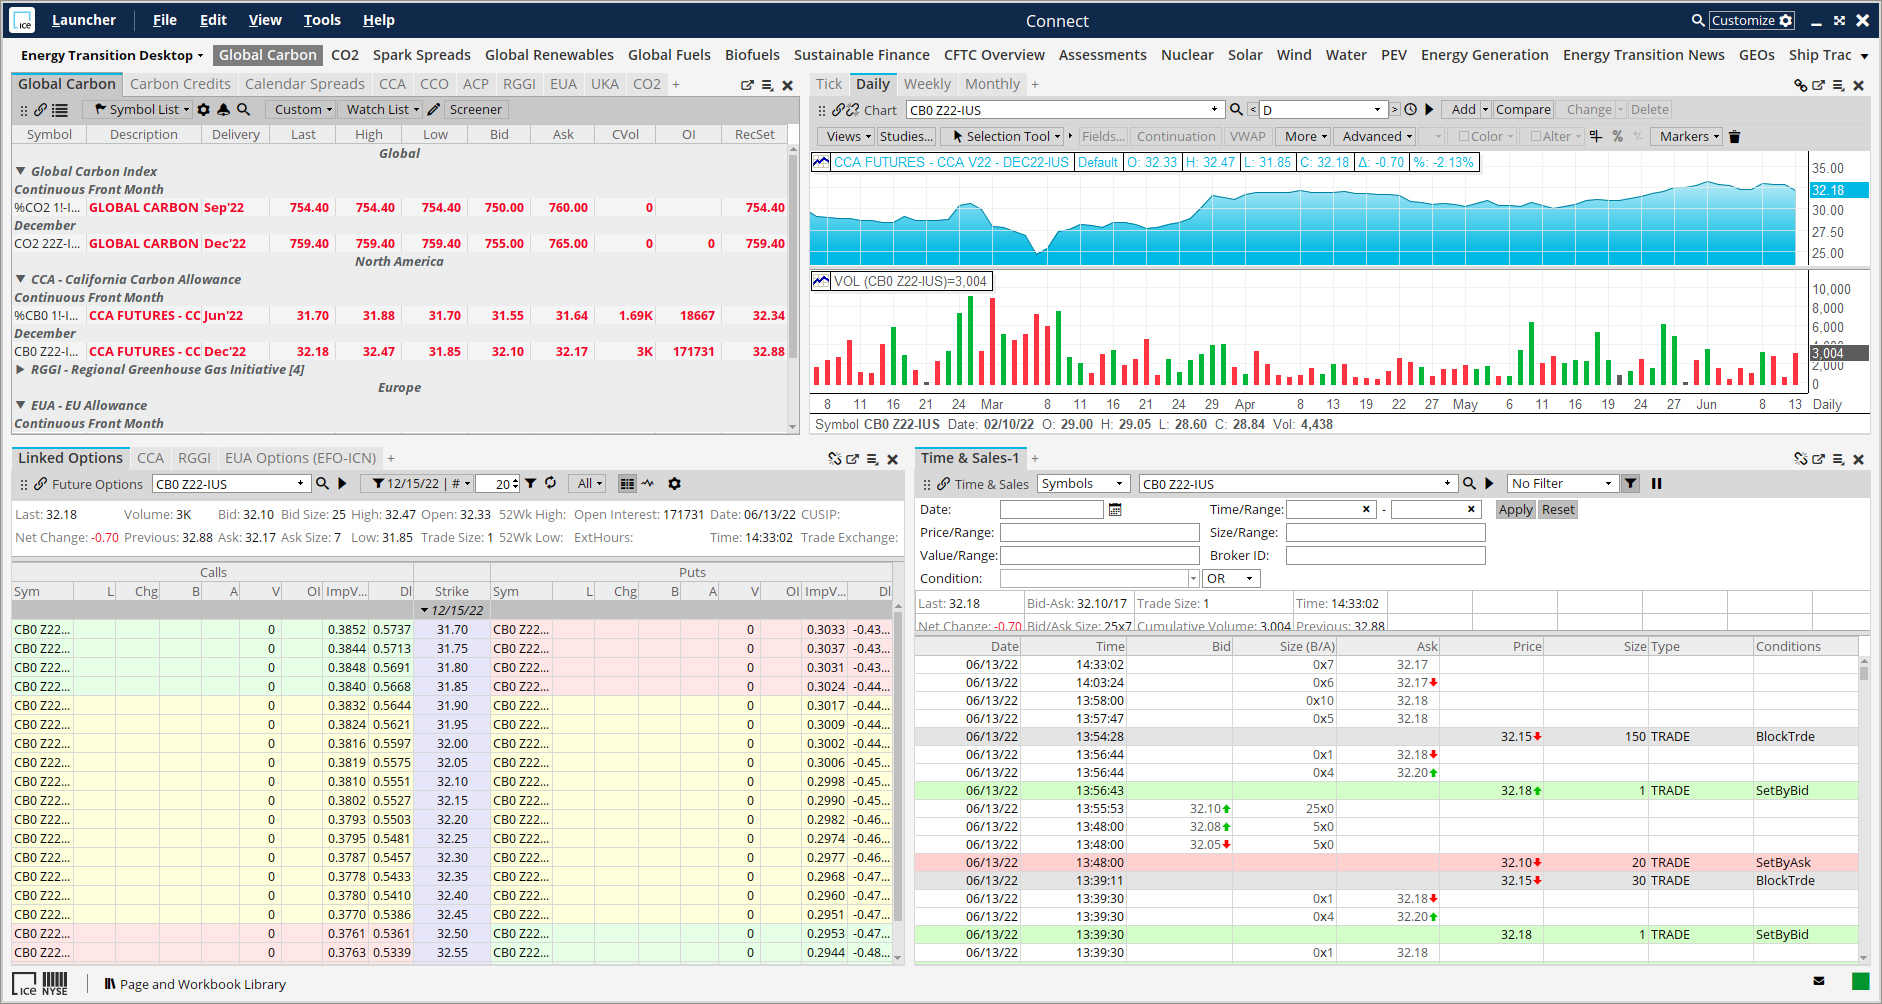Click the search icon next to Customize
The image size is (1882, 1004).
(x=1698, y=20)
